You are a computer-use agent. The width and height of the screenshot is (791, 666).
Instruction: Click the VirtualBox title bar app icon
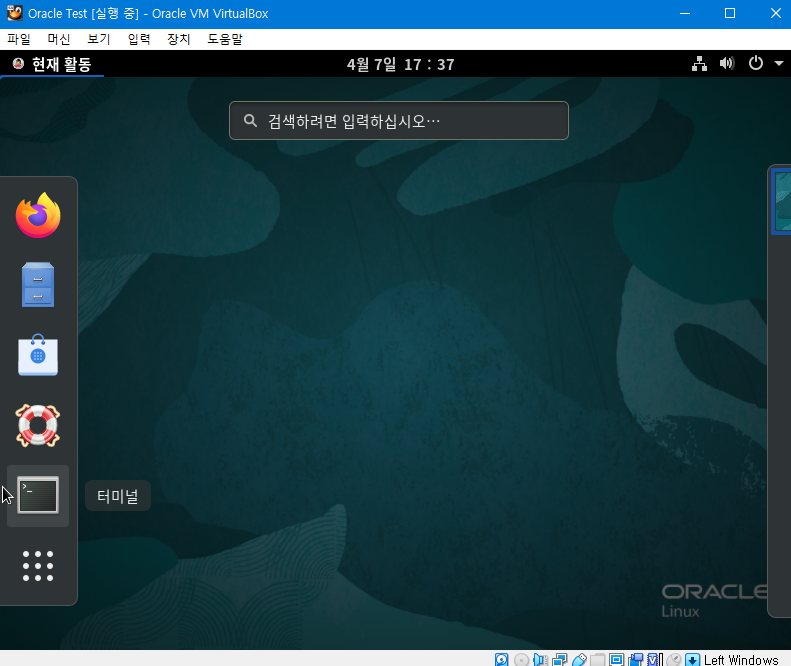(15, 13)
